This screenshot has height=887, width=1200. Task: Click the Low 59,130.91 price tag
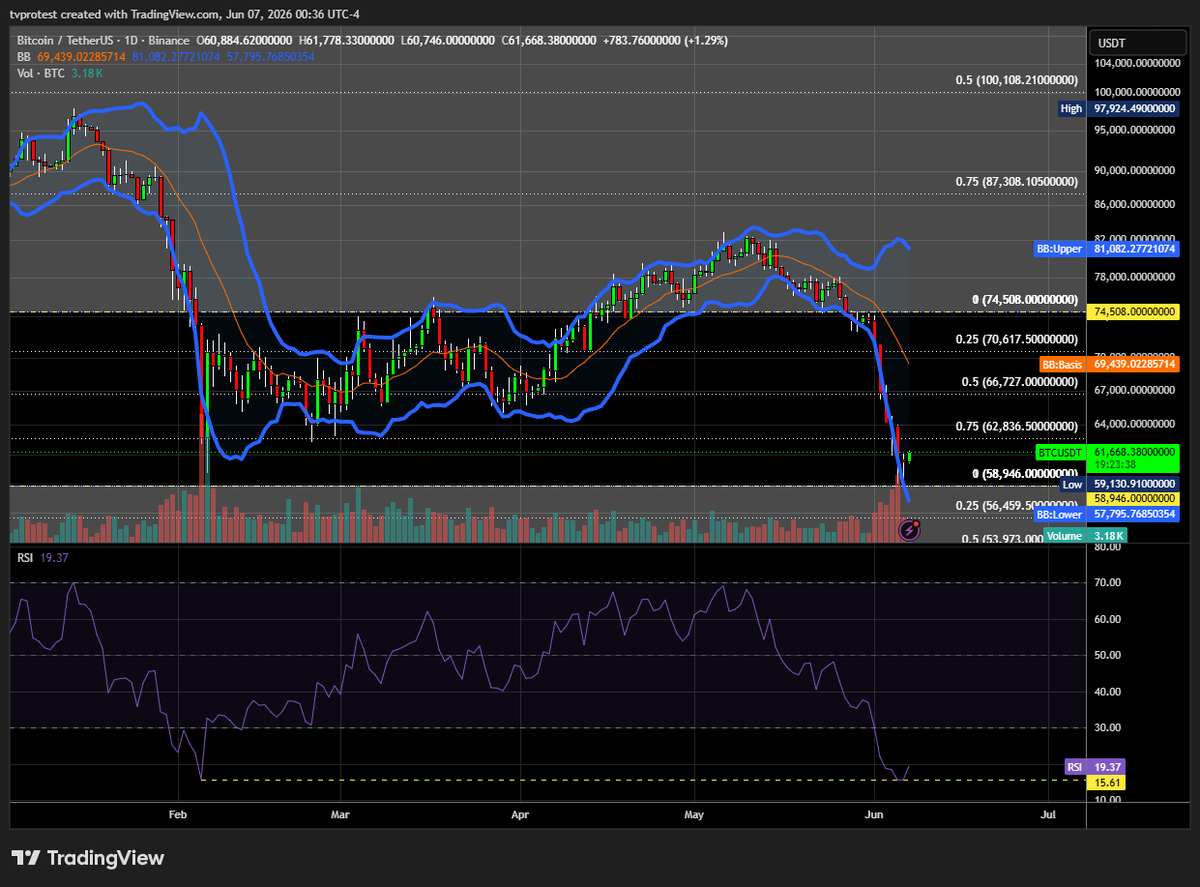pyautogui.click(x=1119, y=484)
